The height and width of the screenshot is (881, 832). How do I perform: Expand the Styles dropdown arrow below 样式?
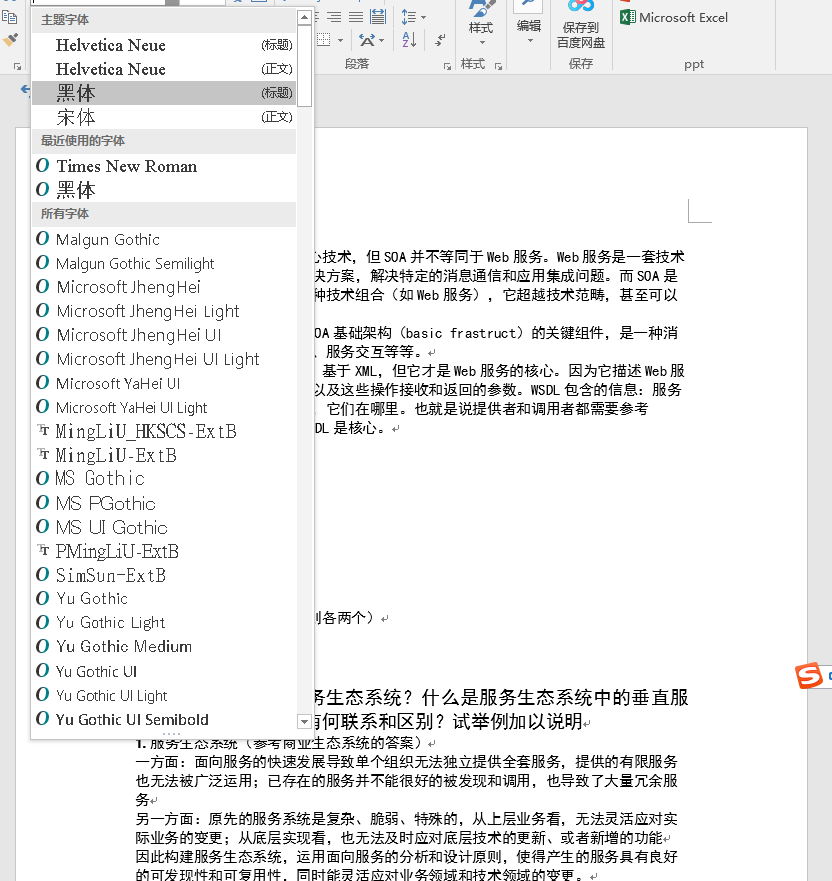click(x=481, y=41)
